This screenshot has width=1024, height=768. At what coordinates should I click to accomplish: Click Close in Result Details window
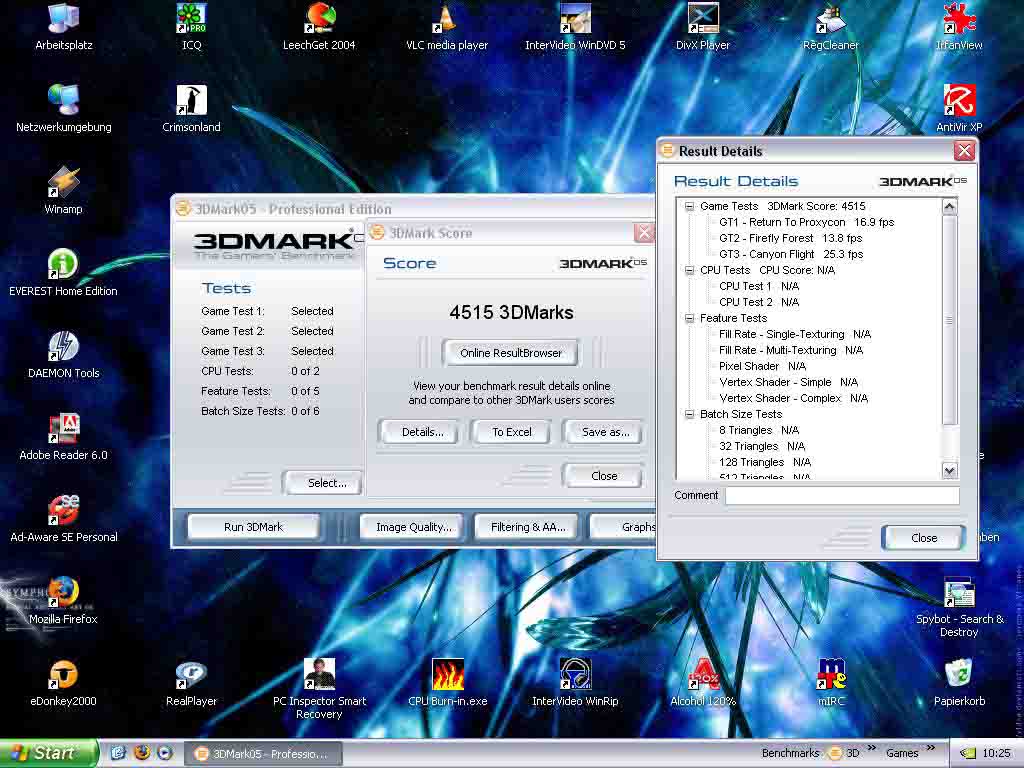(x=923, y=537)
